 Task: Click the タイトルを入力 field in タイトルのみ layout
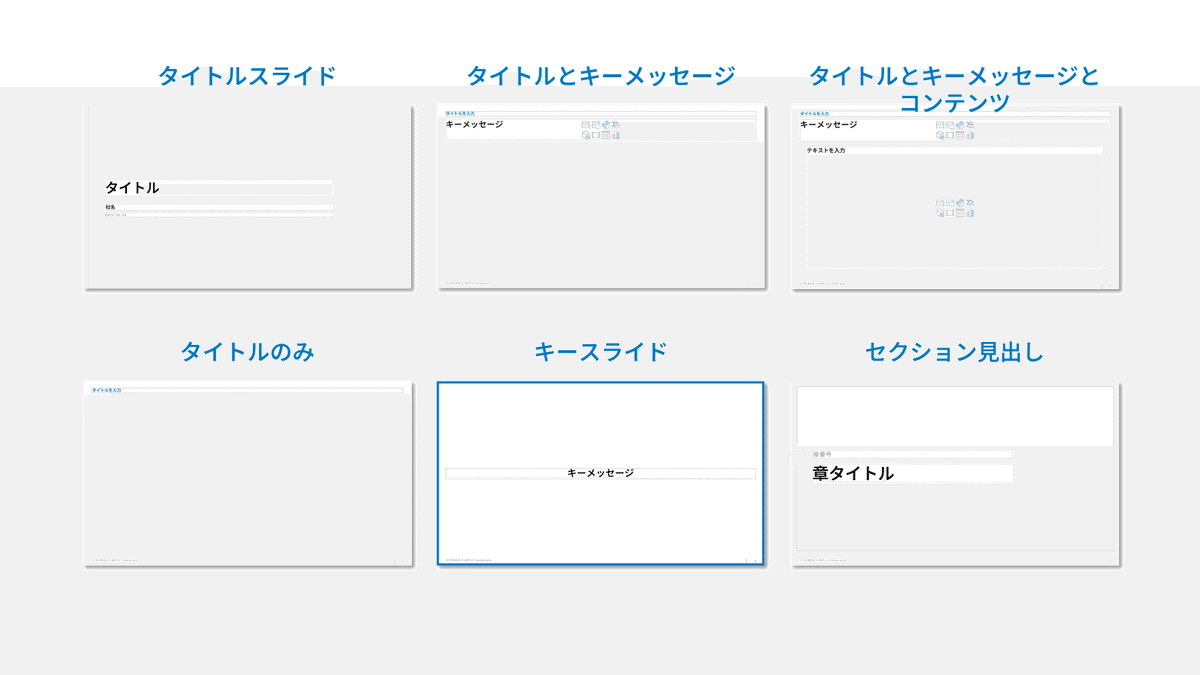coord(246,390)
